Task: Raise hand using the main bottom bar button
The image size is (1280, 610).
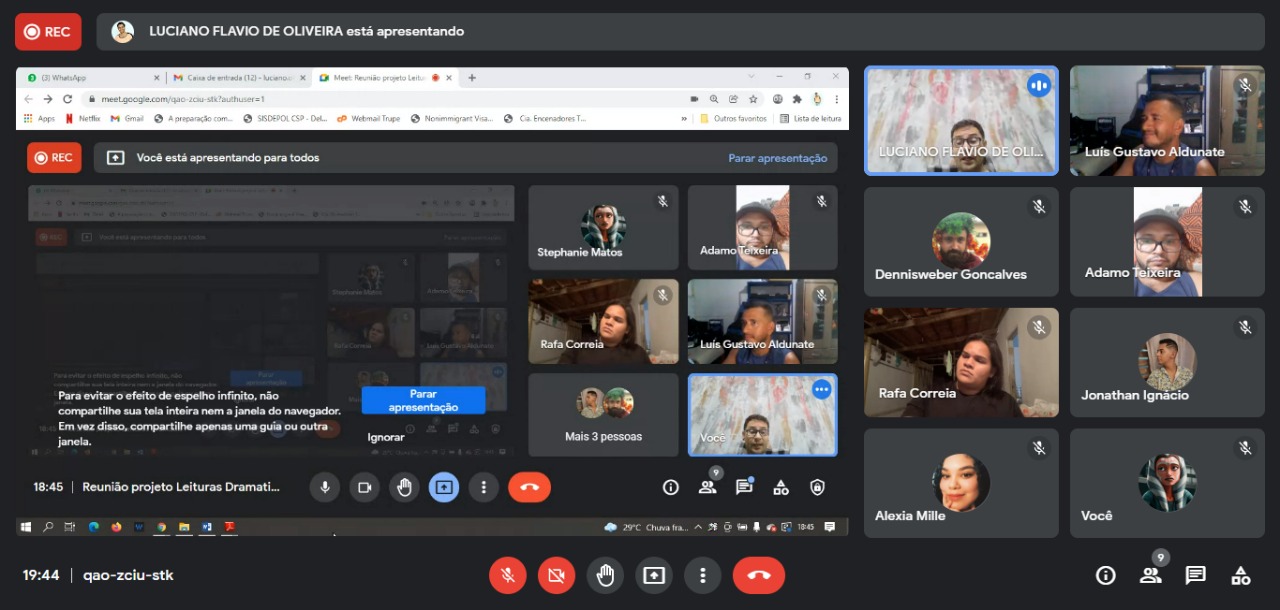Action: [605, 575]
